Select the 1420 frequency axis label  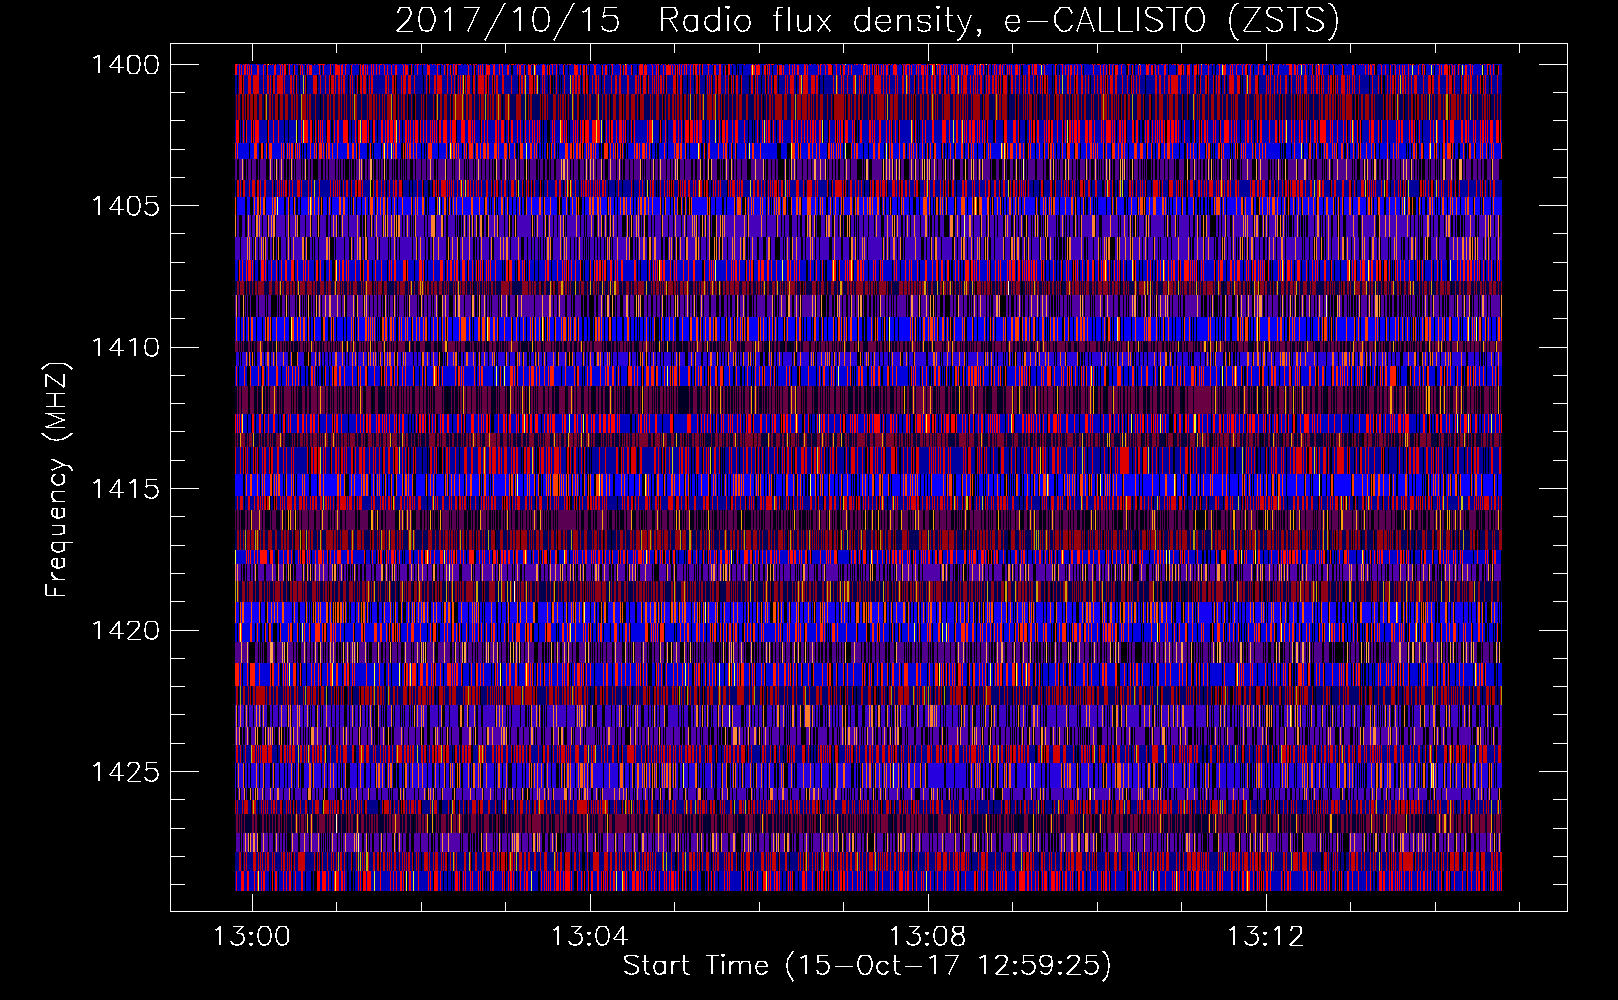pos(125,631)
